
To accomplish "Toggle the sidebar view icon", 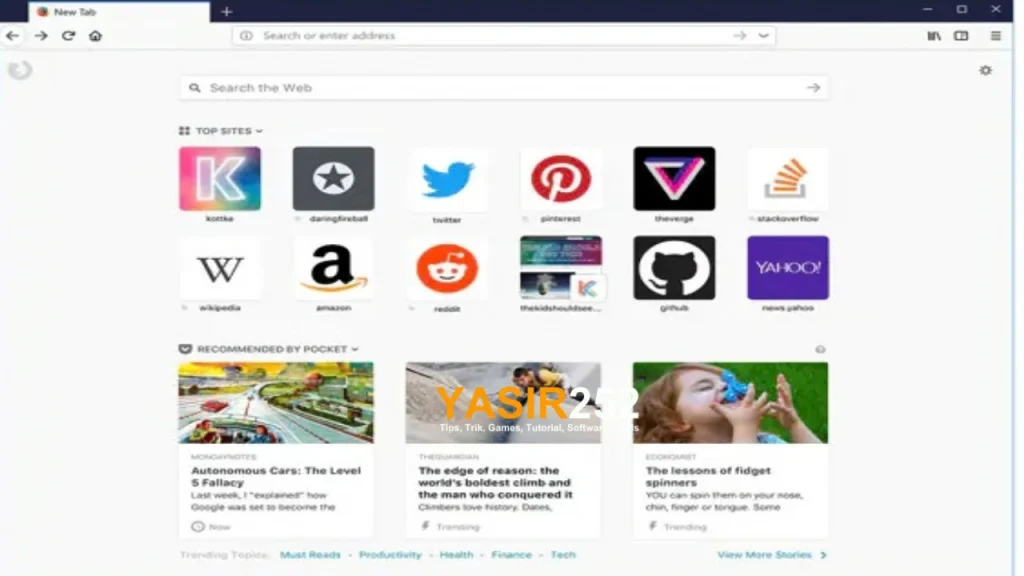I will [x=961, y=36].
